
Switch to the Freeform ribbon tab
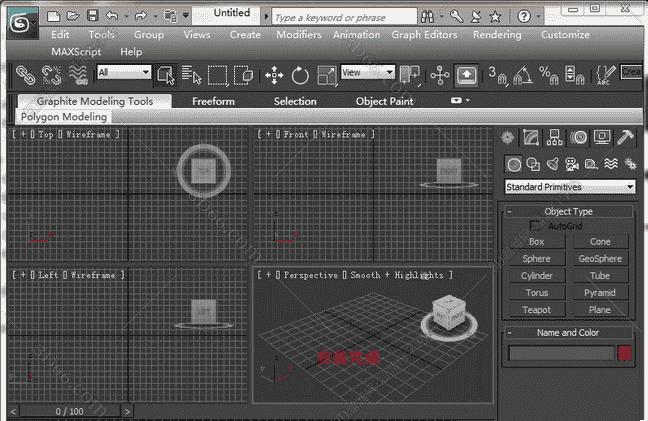coord(213,101)
